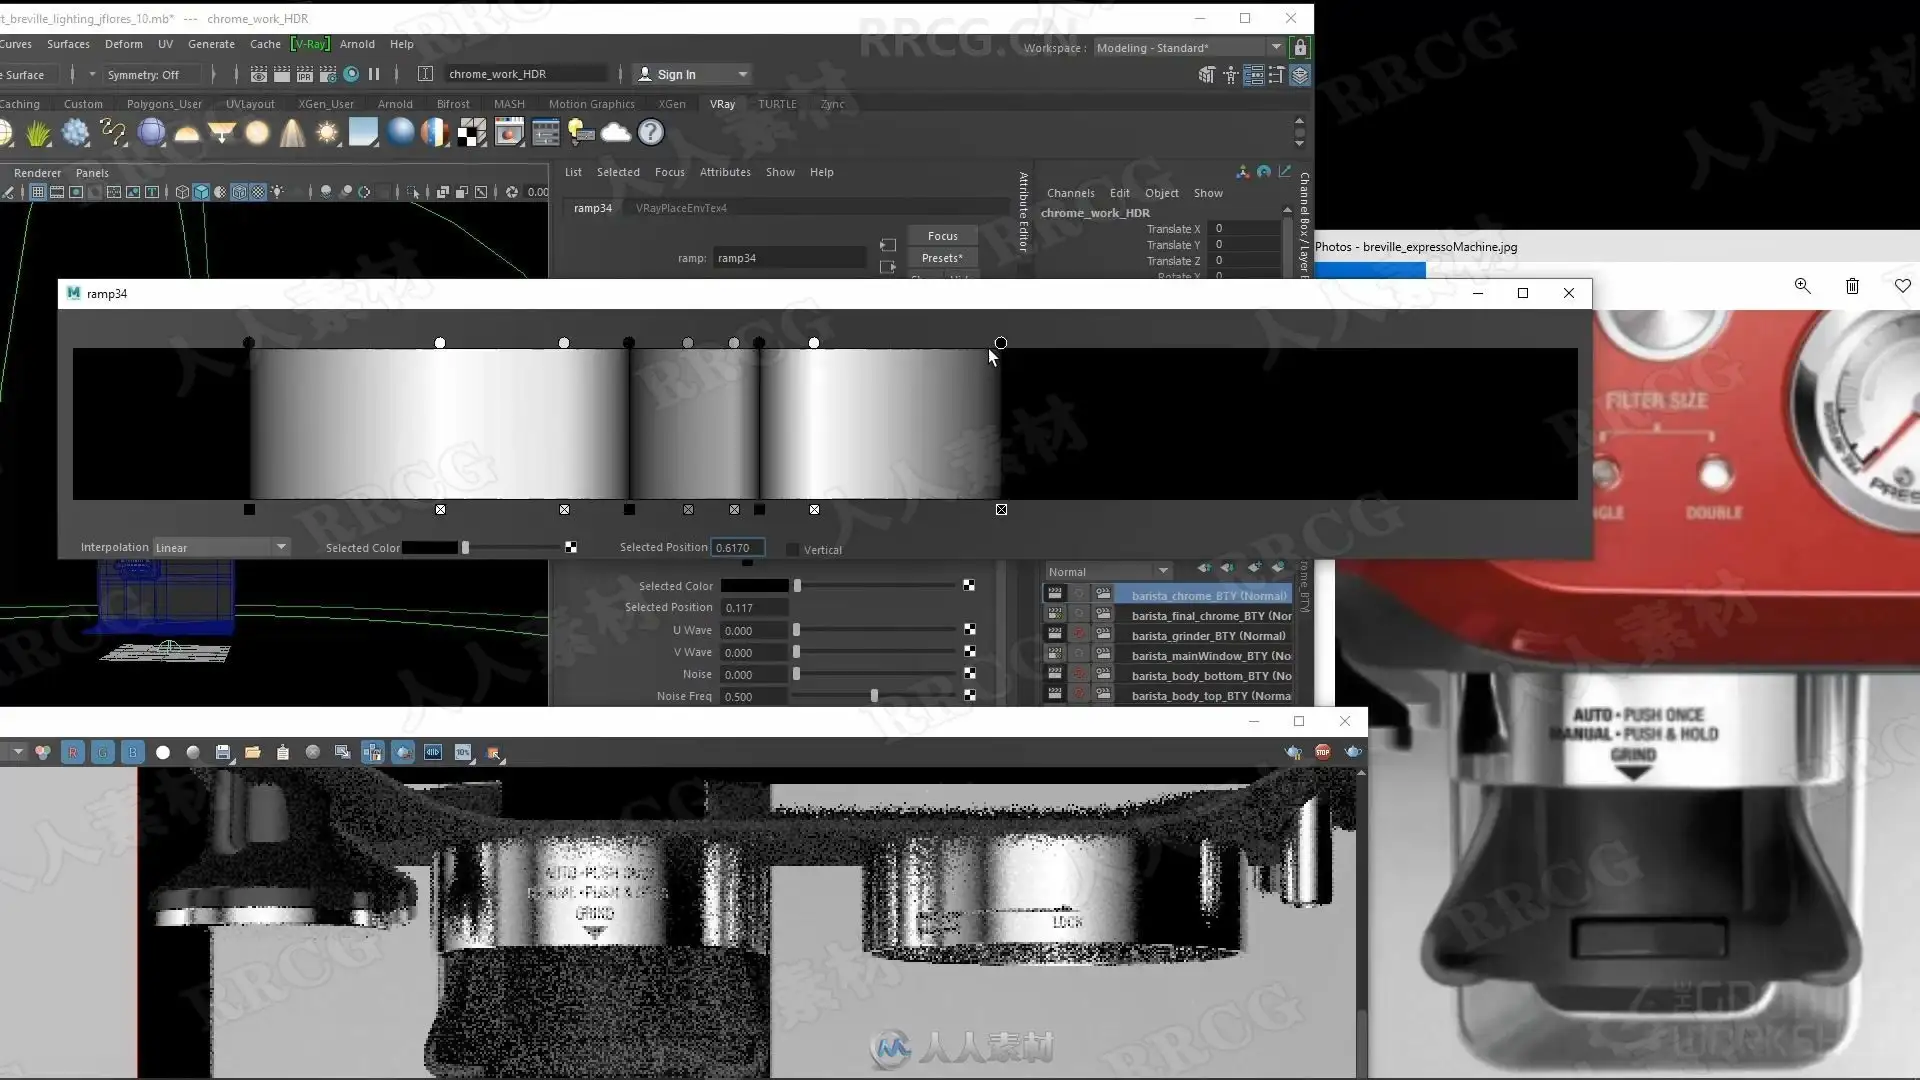This screenshot has width=1920, height=1080.
Task: Click the Selected Position field in ramp34
Action: [738, 547]
